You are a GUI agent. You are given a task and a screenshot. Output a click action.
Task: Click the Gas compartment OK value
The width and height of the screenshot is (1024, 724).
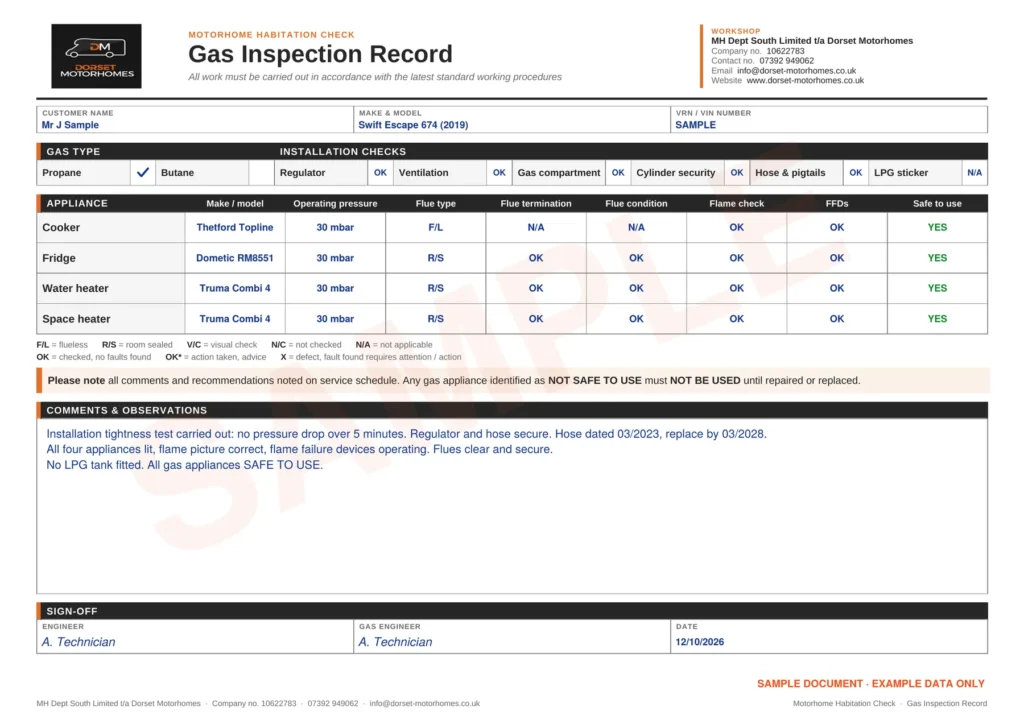[618, 172]
